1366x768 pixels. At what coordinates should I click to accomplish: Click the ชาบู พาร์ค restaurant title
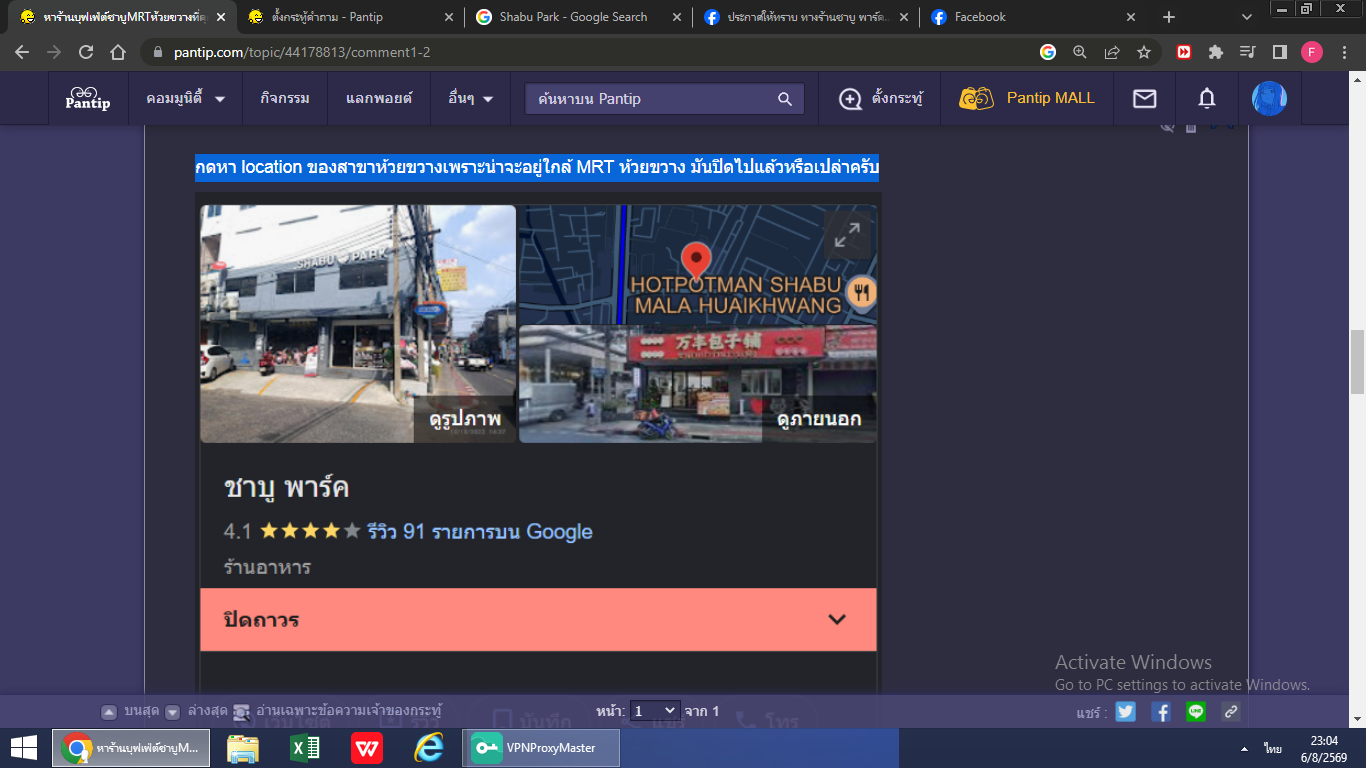286,489
